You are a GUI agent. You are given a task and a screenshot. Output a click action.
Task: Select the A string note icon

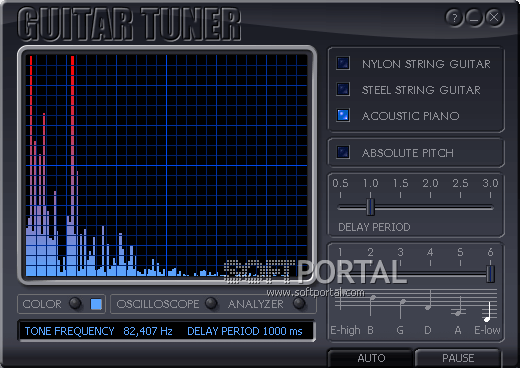click(459, 306)
